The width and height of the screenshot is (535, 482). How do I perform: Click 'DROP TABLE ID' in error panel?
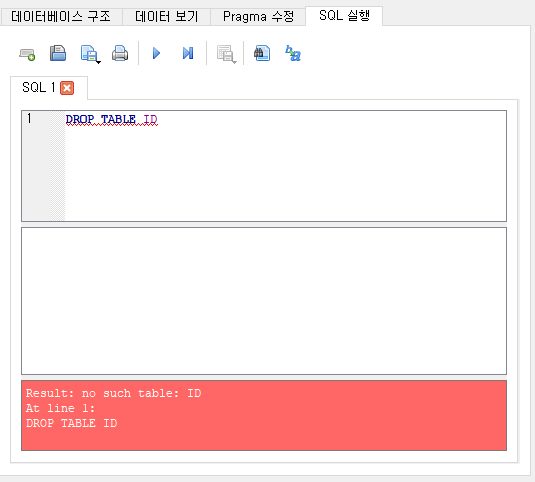coord(71,423)
